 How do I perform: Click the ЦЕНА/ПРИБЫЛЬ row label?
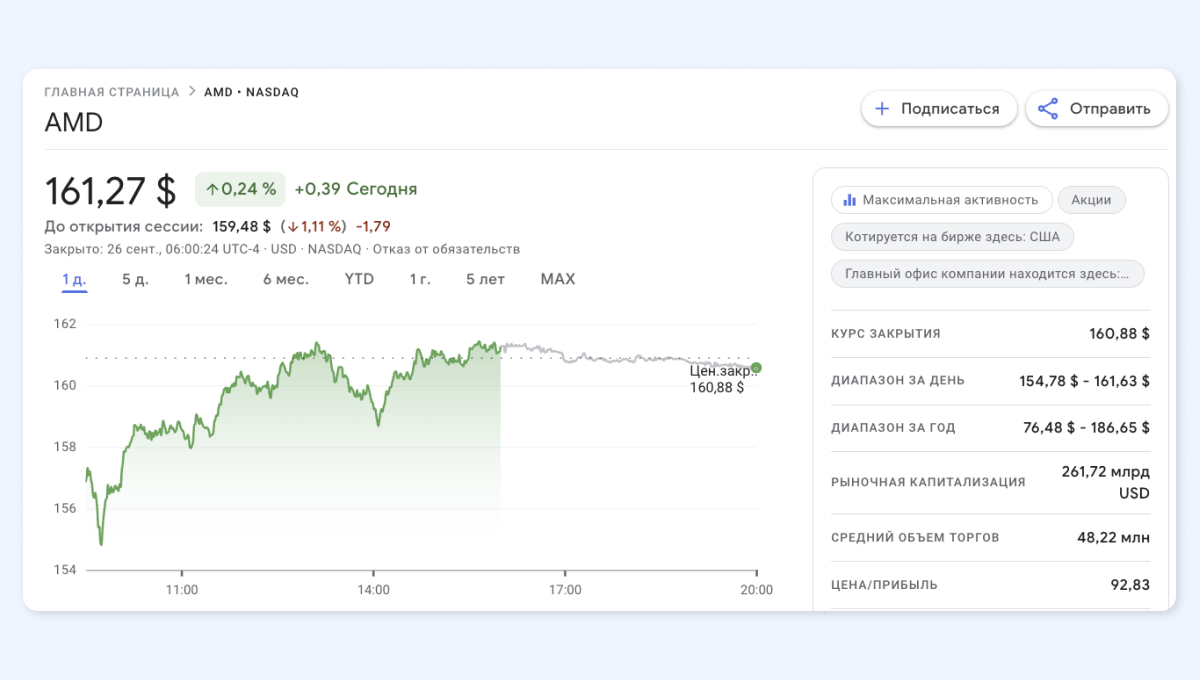(x=884, y=585)
